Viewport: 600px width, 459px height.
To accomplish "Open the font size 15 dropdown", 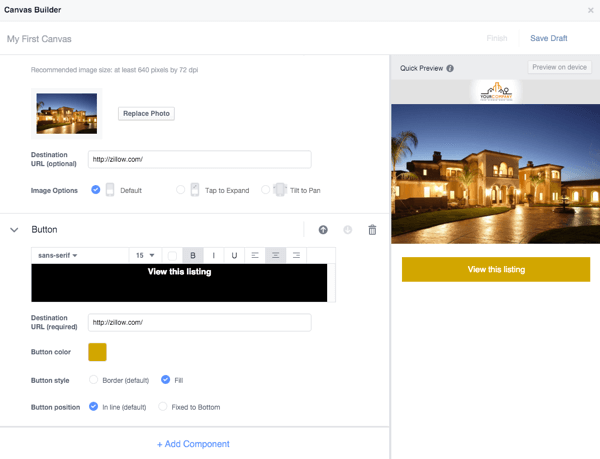I will [x=145, y=255].
